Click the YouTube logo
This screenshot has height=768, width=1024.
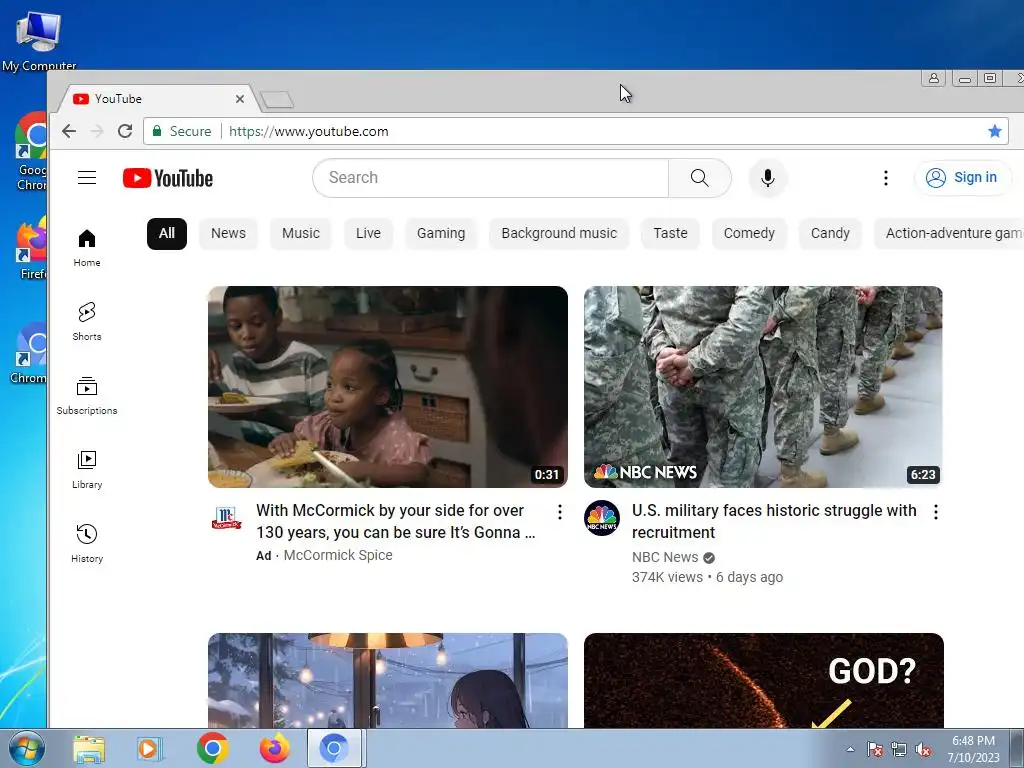[168, 178]
